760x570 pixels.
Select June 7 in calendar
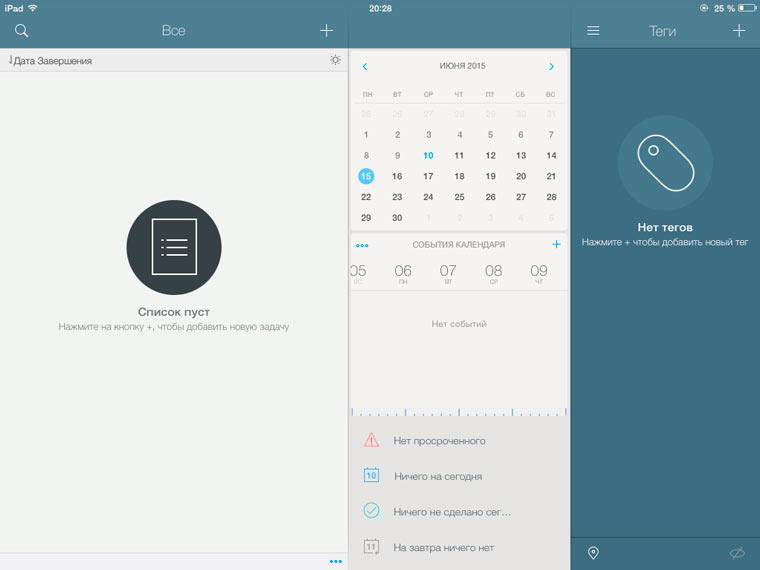(551, 135)
